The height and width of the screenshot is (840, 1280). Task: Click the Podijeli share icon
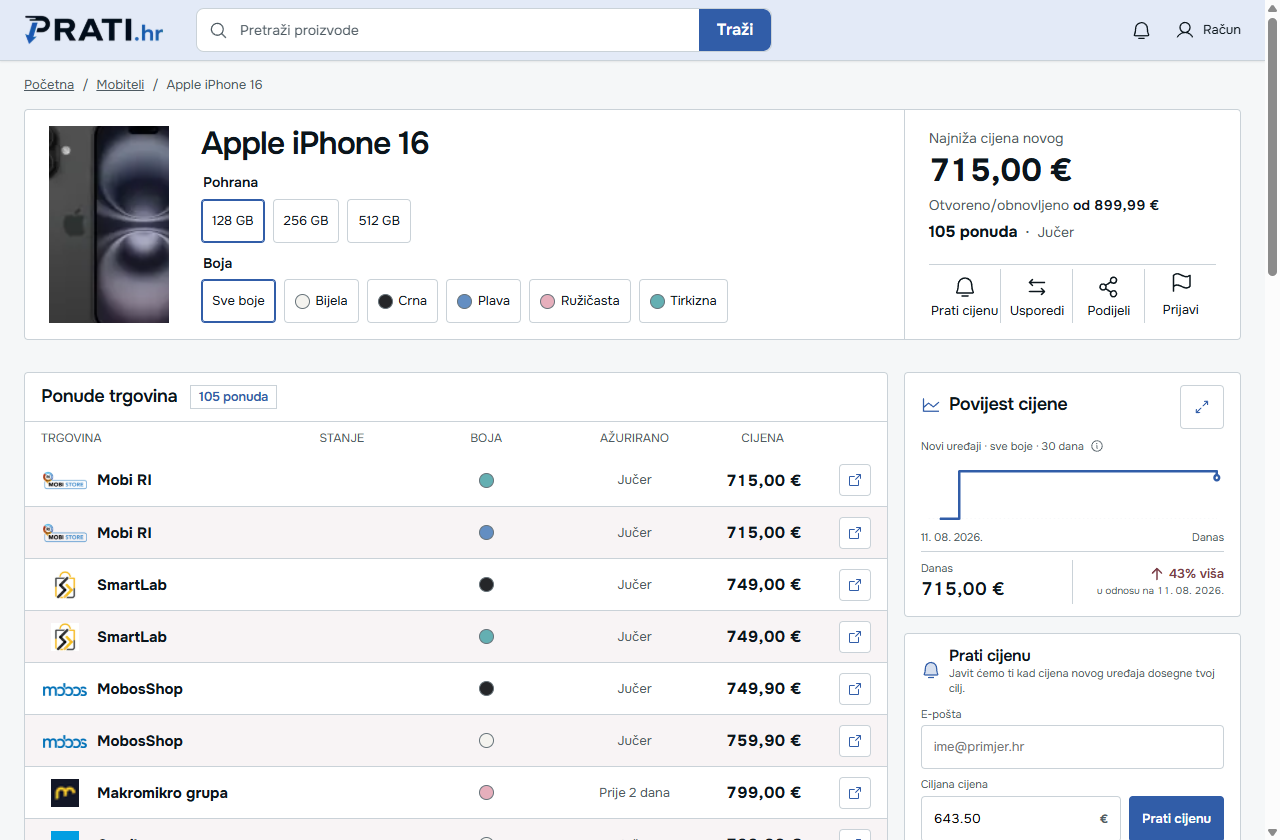click(x=1108, y=287)
